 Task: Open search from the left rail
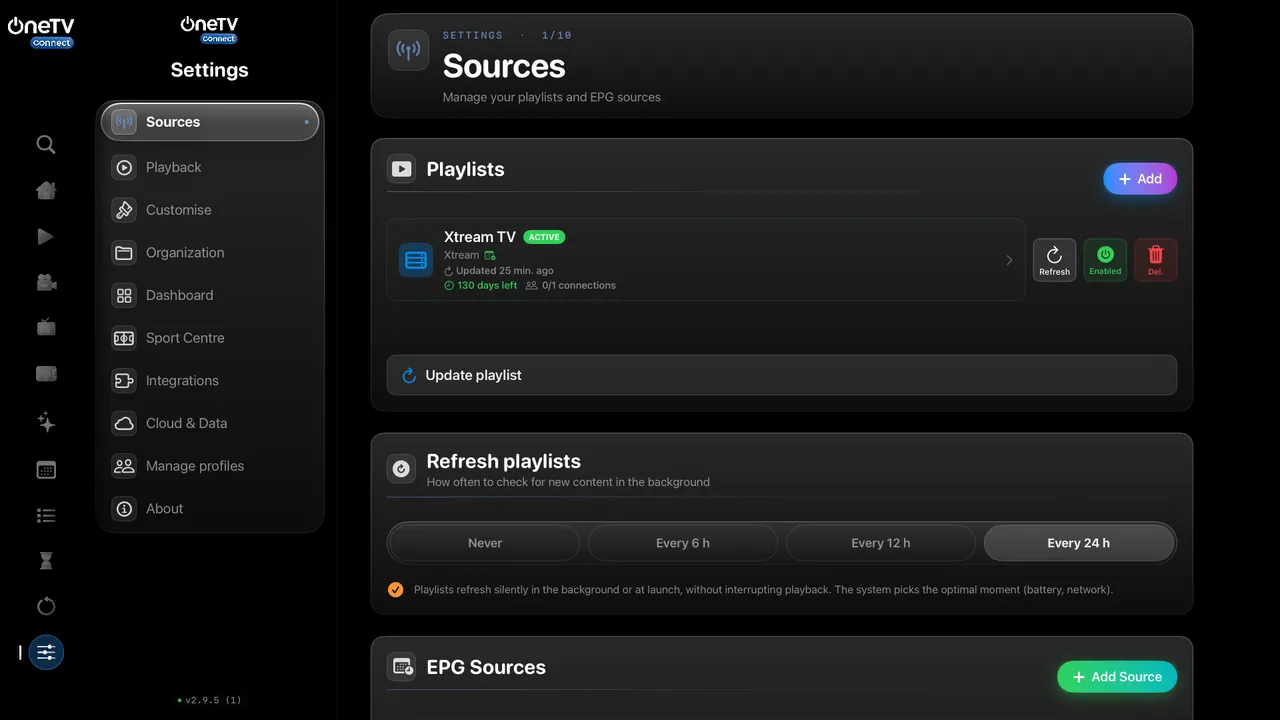pos(46,145)
